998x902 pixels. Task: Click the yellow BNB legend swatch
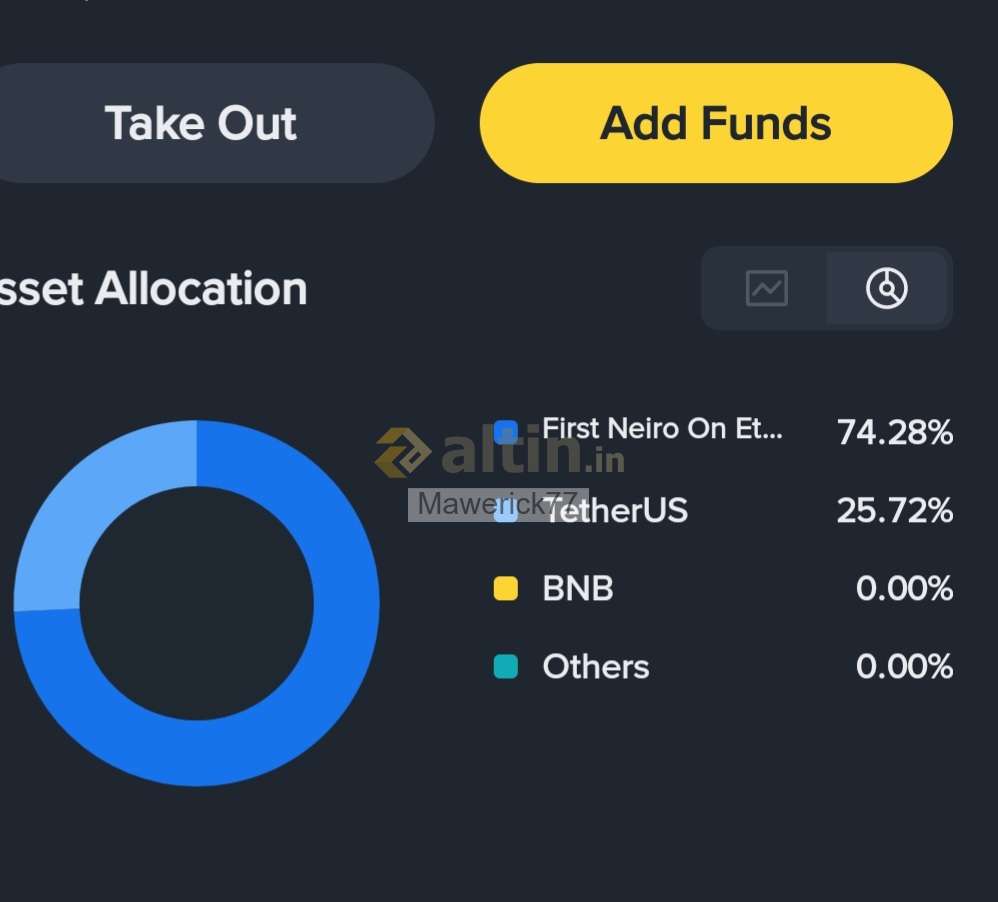click(x=506, y=589)
